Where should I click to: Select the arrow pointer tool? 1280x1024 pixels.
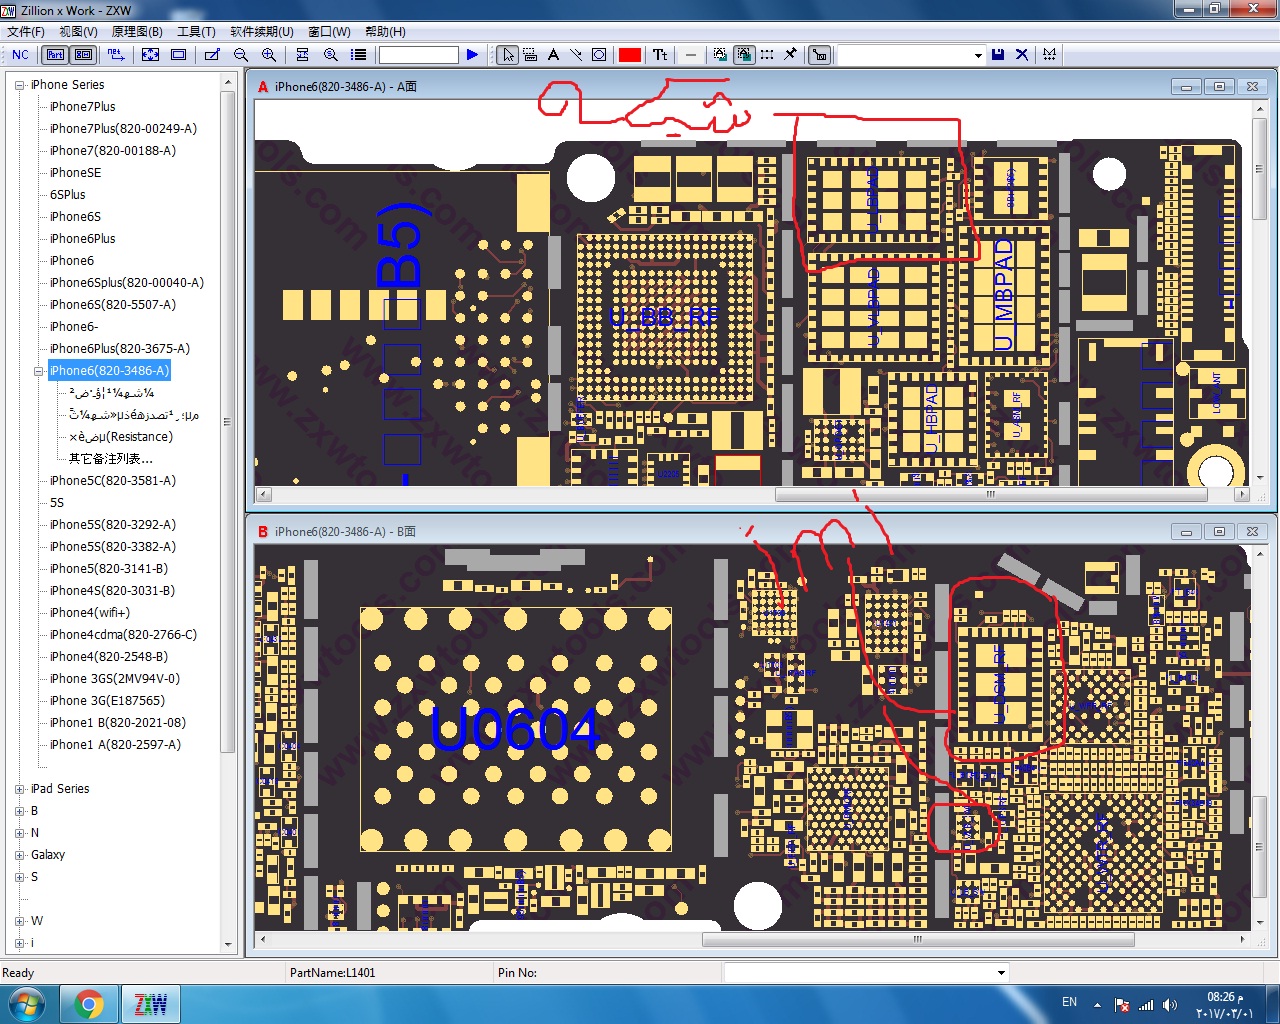(x=508, y=55)
